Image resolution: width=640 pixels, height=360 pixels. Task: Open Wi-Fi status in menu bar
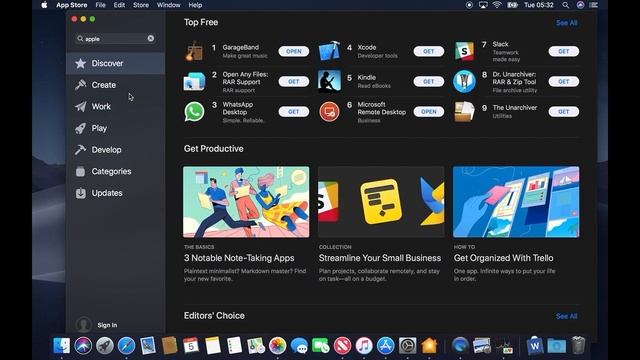click(497, 5)
